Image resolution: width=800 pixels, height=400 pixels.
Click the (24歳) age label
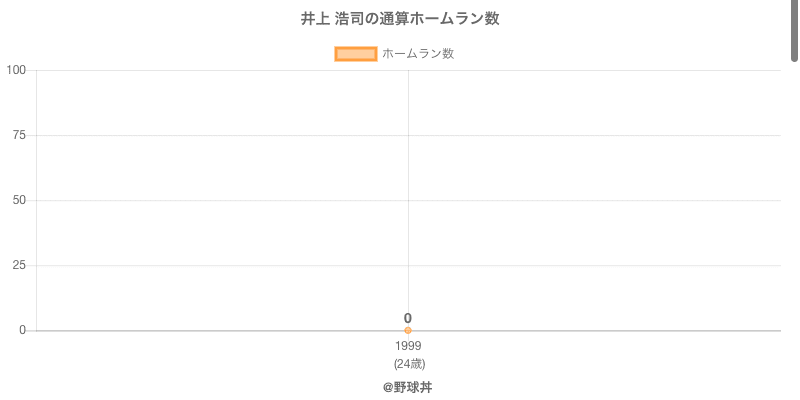click(408, 363)
